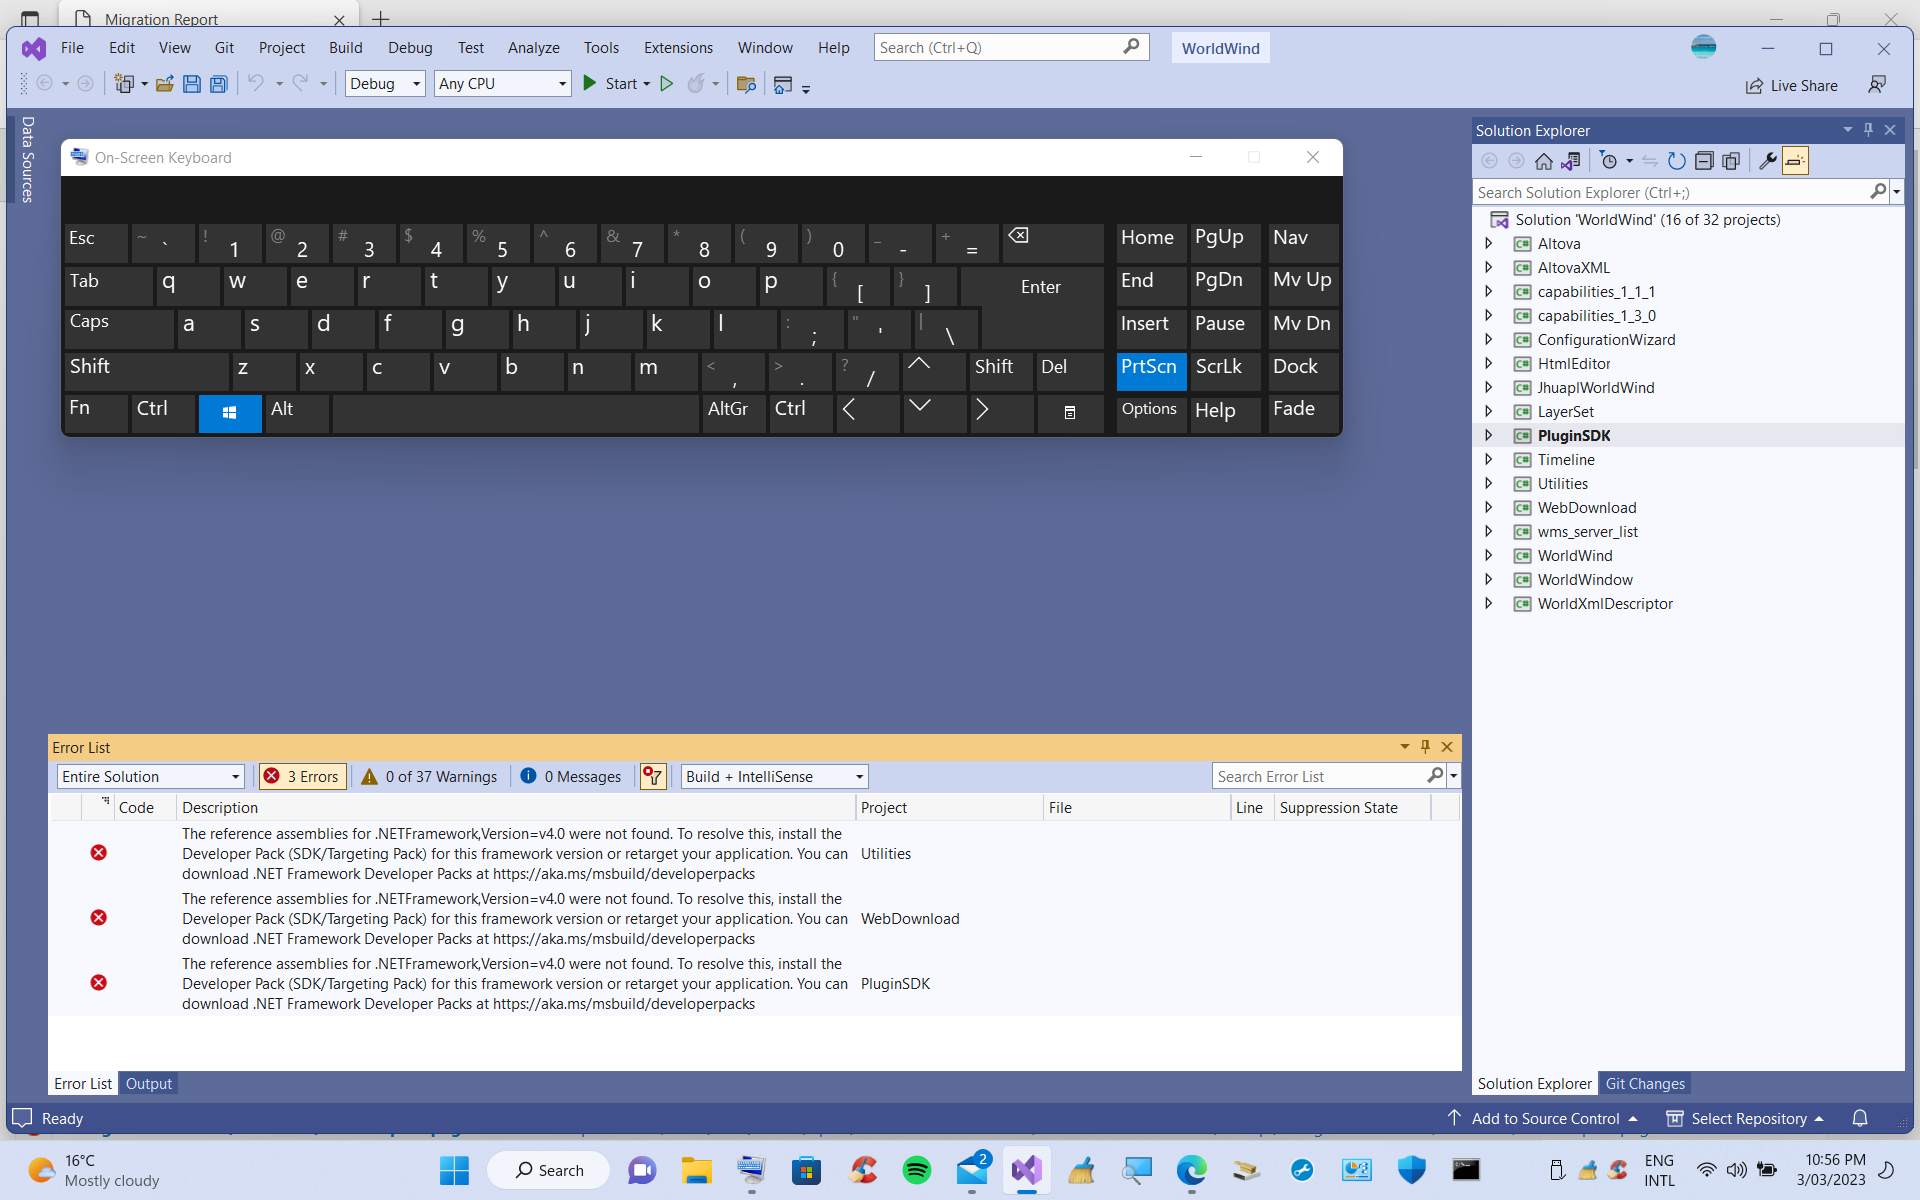Viewport: 1920px width, 1200px height.
Task: Click the menu key on On-Screen Keyboard
Action: coord(1070,413)
